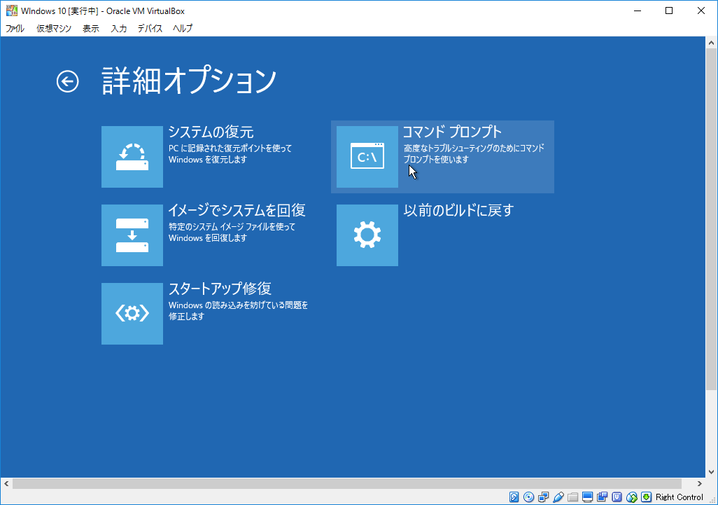
Task: Click the display monitor status icon
Action: pyautogui.click(x=587, y=497)
